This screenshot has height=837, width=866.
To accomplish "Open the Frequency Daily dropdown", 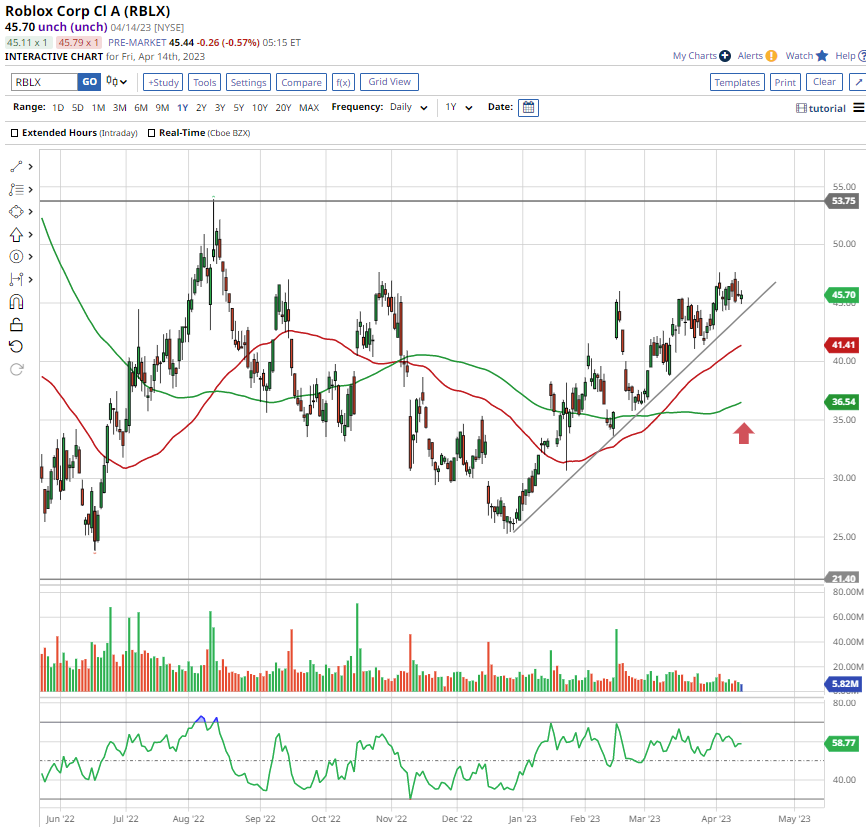I will coord(409,107).
